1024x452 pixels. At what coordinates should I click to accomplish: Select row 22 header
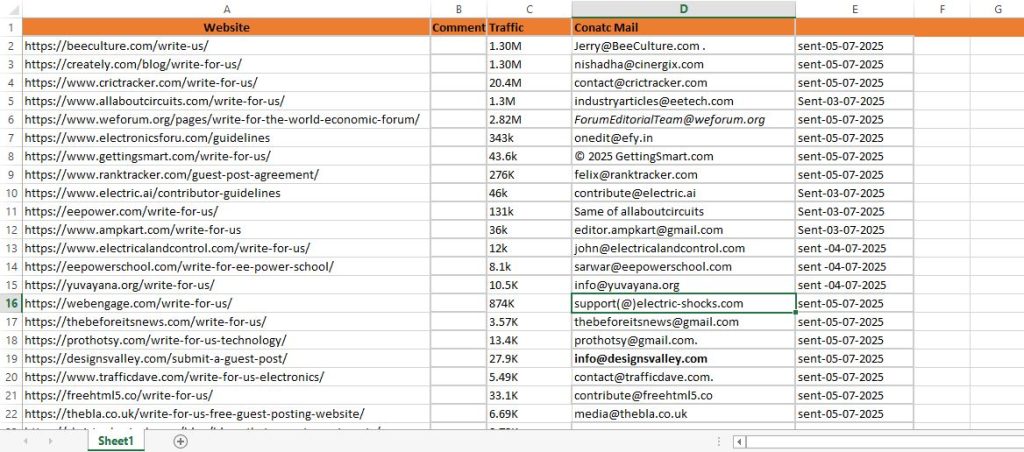[x=11, y=413]
